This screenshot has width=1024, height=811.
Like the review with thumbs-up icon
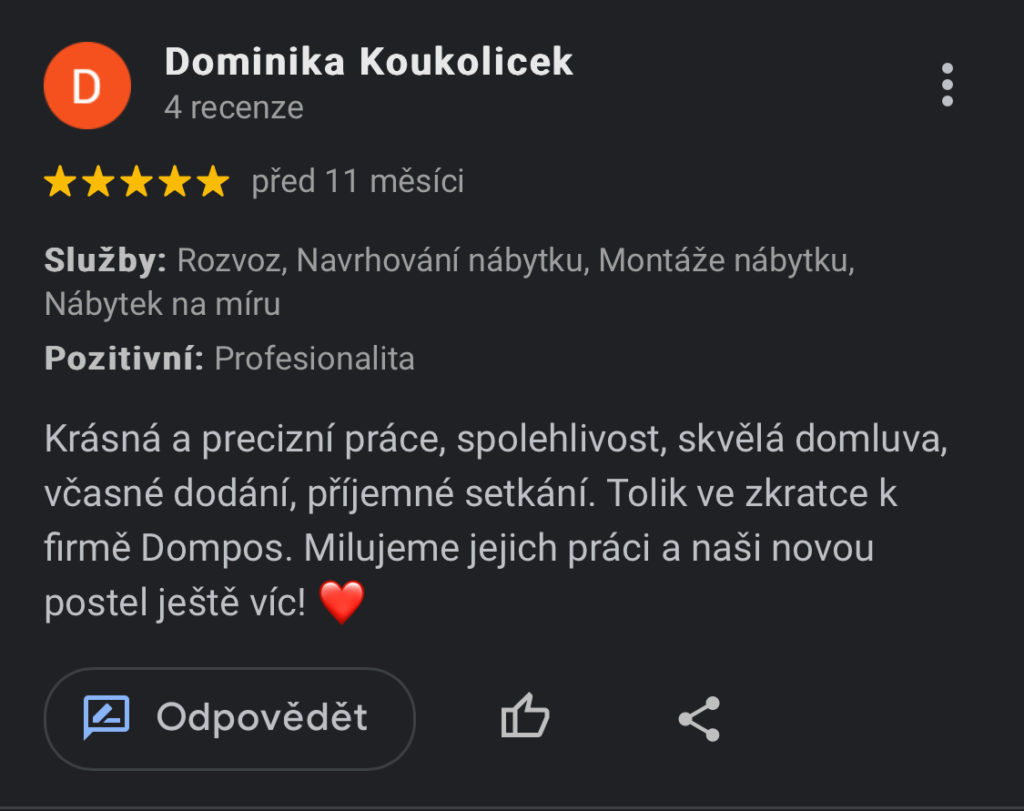(525, 716)
